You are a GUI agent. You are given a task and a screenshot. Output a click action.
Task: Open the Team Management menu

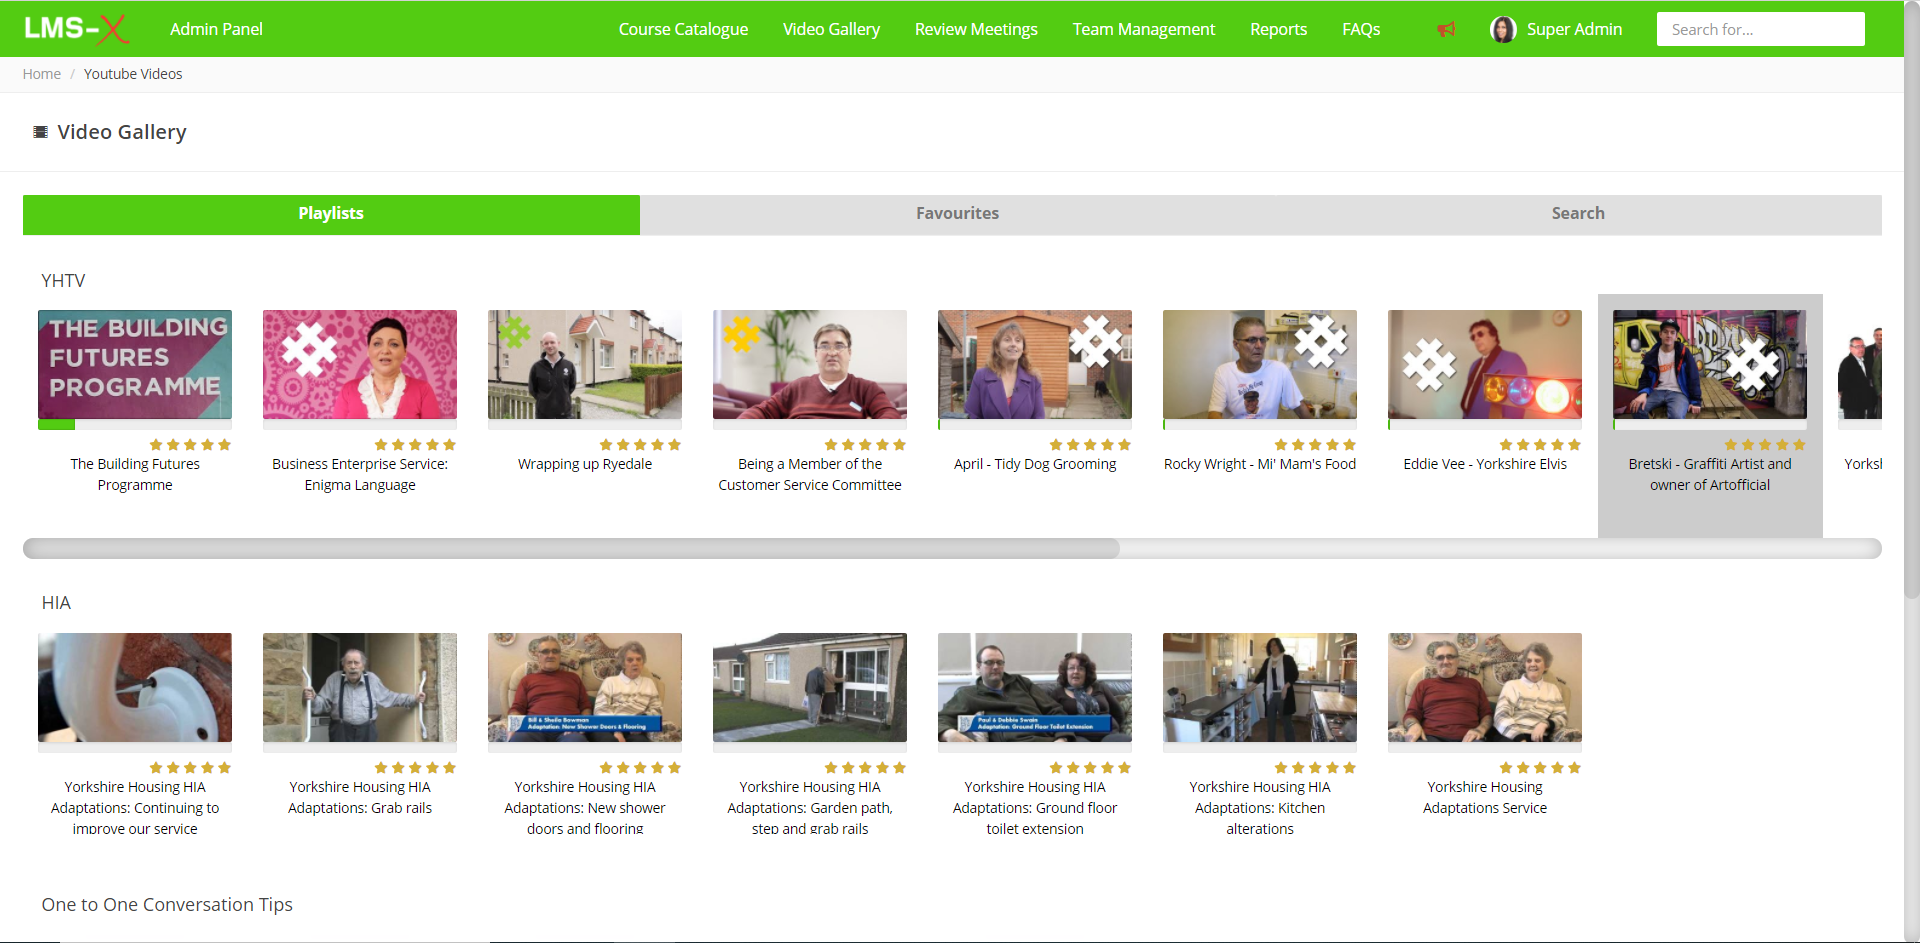tap(1143, 29)
